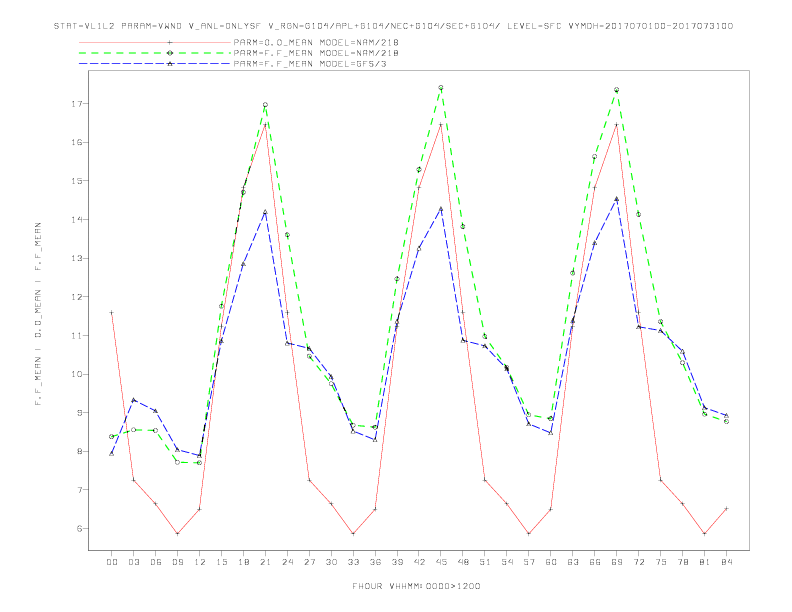The image size is (792, 612).
Task: Click y-axis tick label 16
Action: (x=77, y=142)
